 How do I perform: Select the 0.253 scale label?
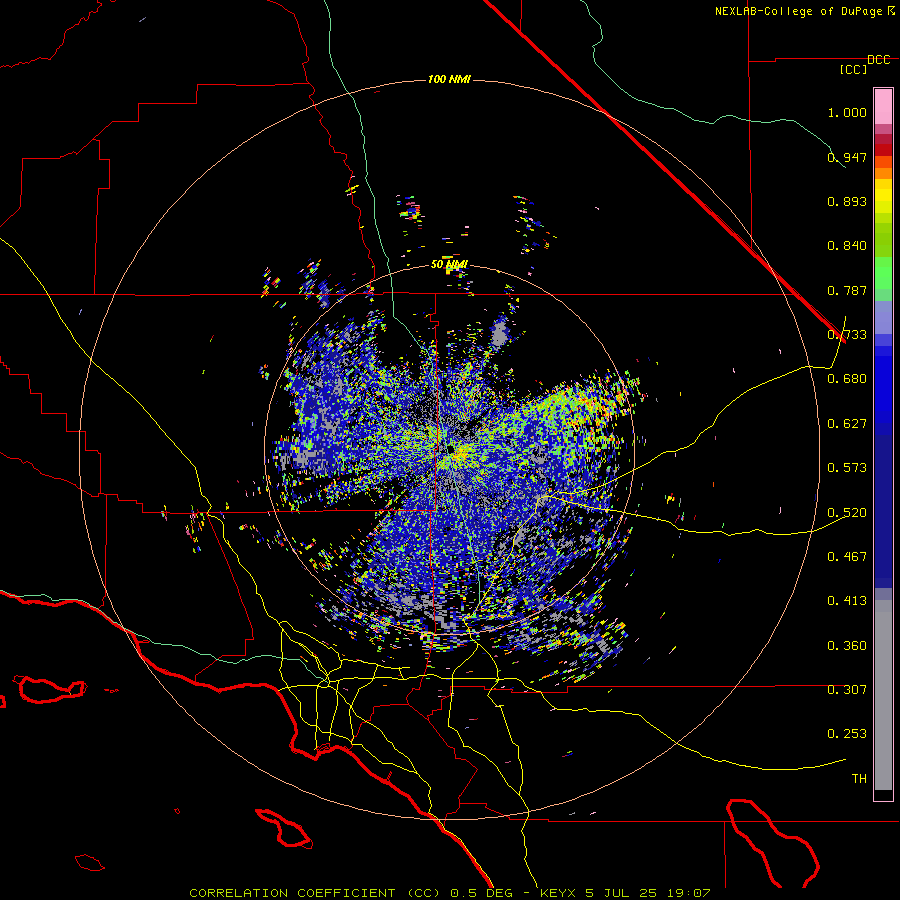click(x=847, y=734)
